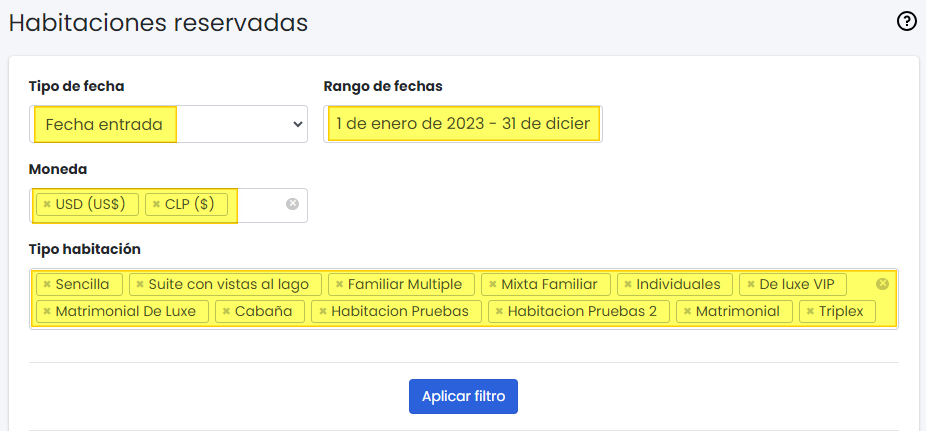Clear all room types with the circular x

[x=882, y=284]
